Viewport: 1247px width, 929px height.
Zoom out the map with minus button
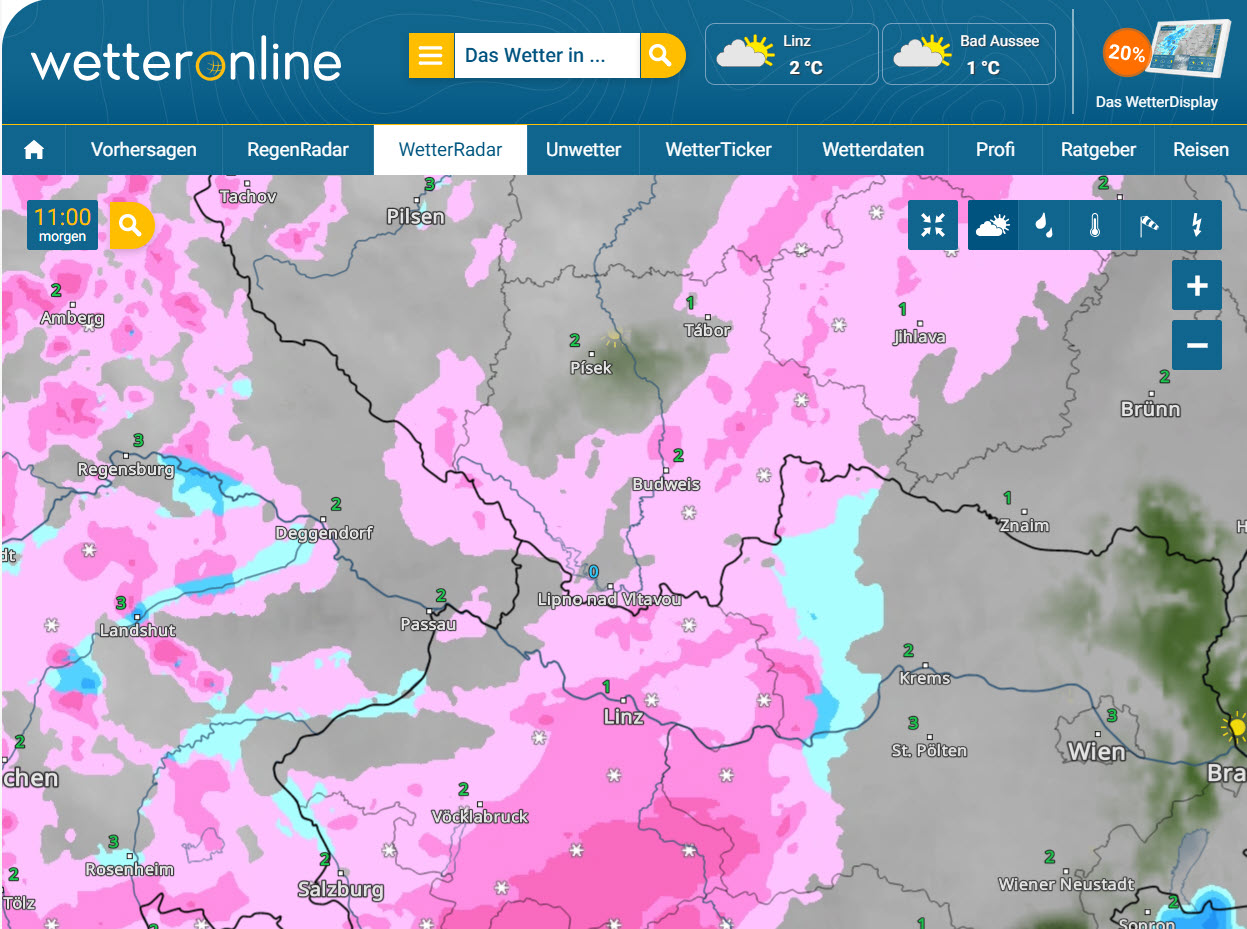click(1197, 346)
